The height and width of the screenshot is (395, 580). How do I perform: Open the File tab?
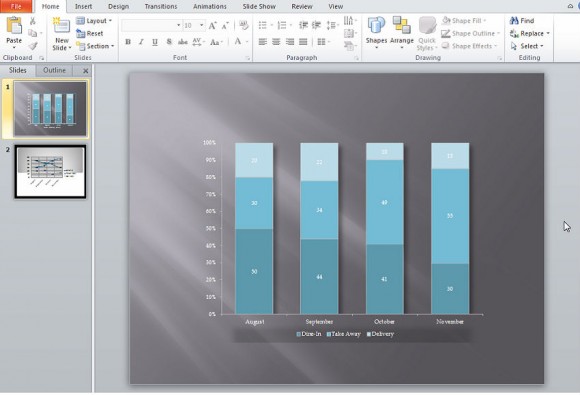coord(16,6)
